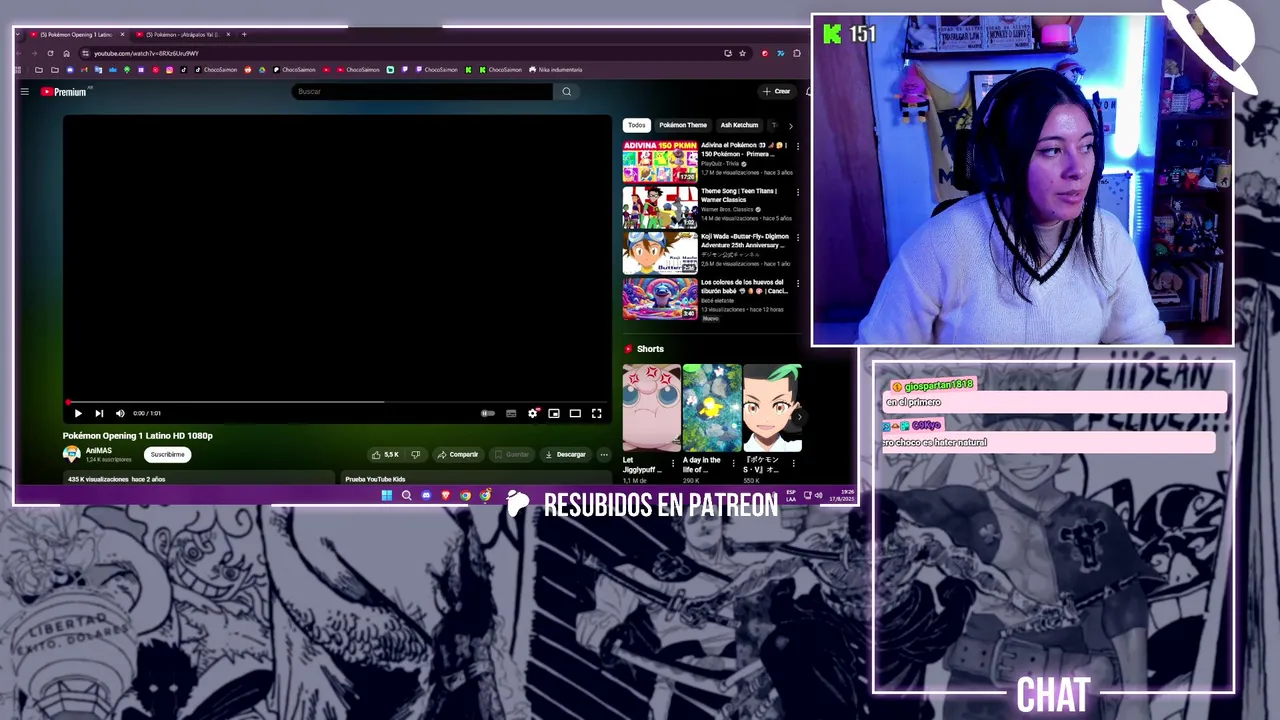
Task: Show next Shorts with arrow
Action: point(798,415)
